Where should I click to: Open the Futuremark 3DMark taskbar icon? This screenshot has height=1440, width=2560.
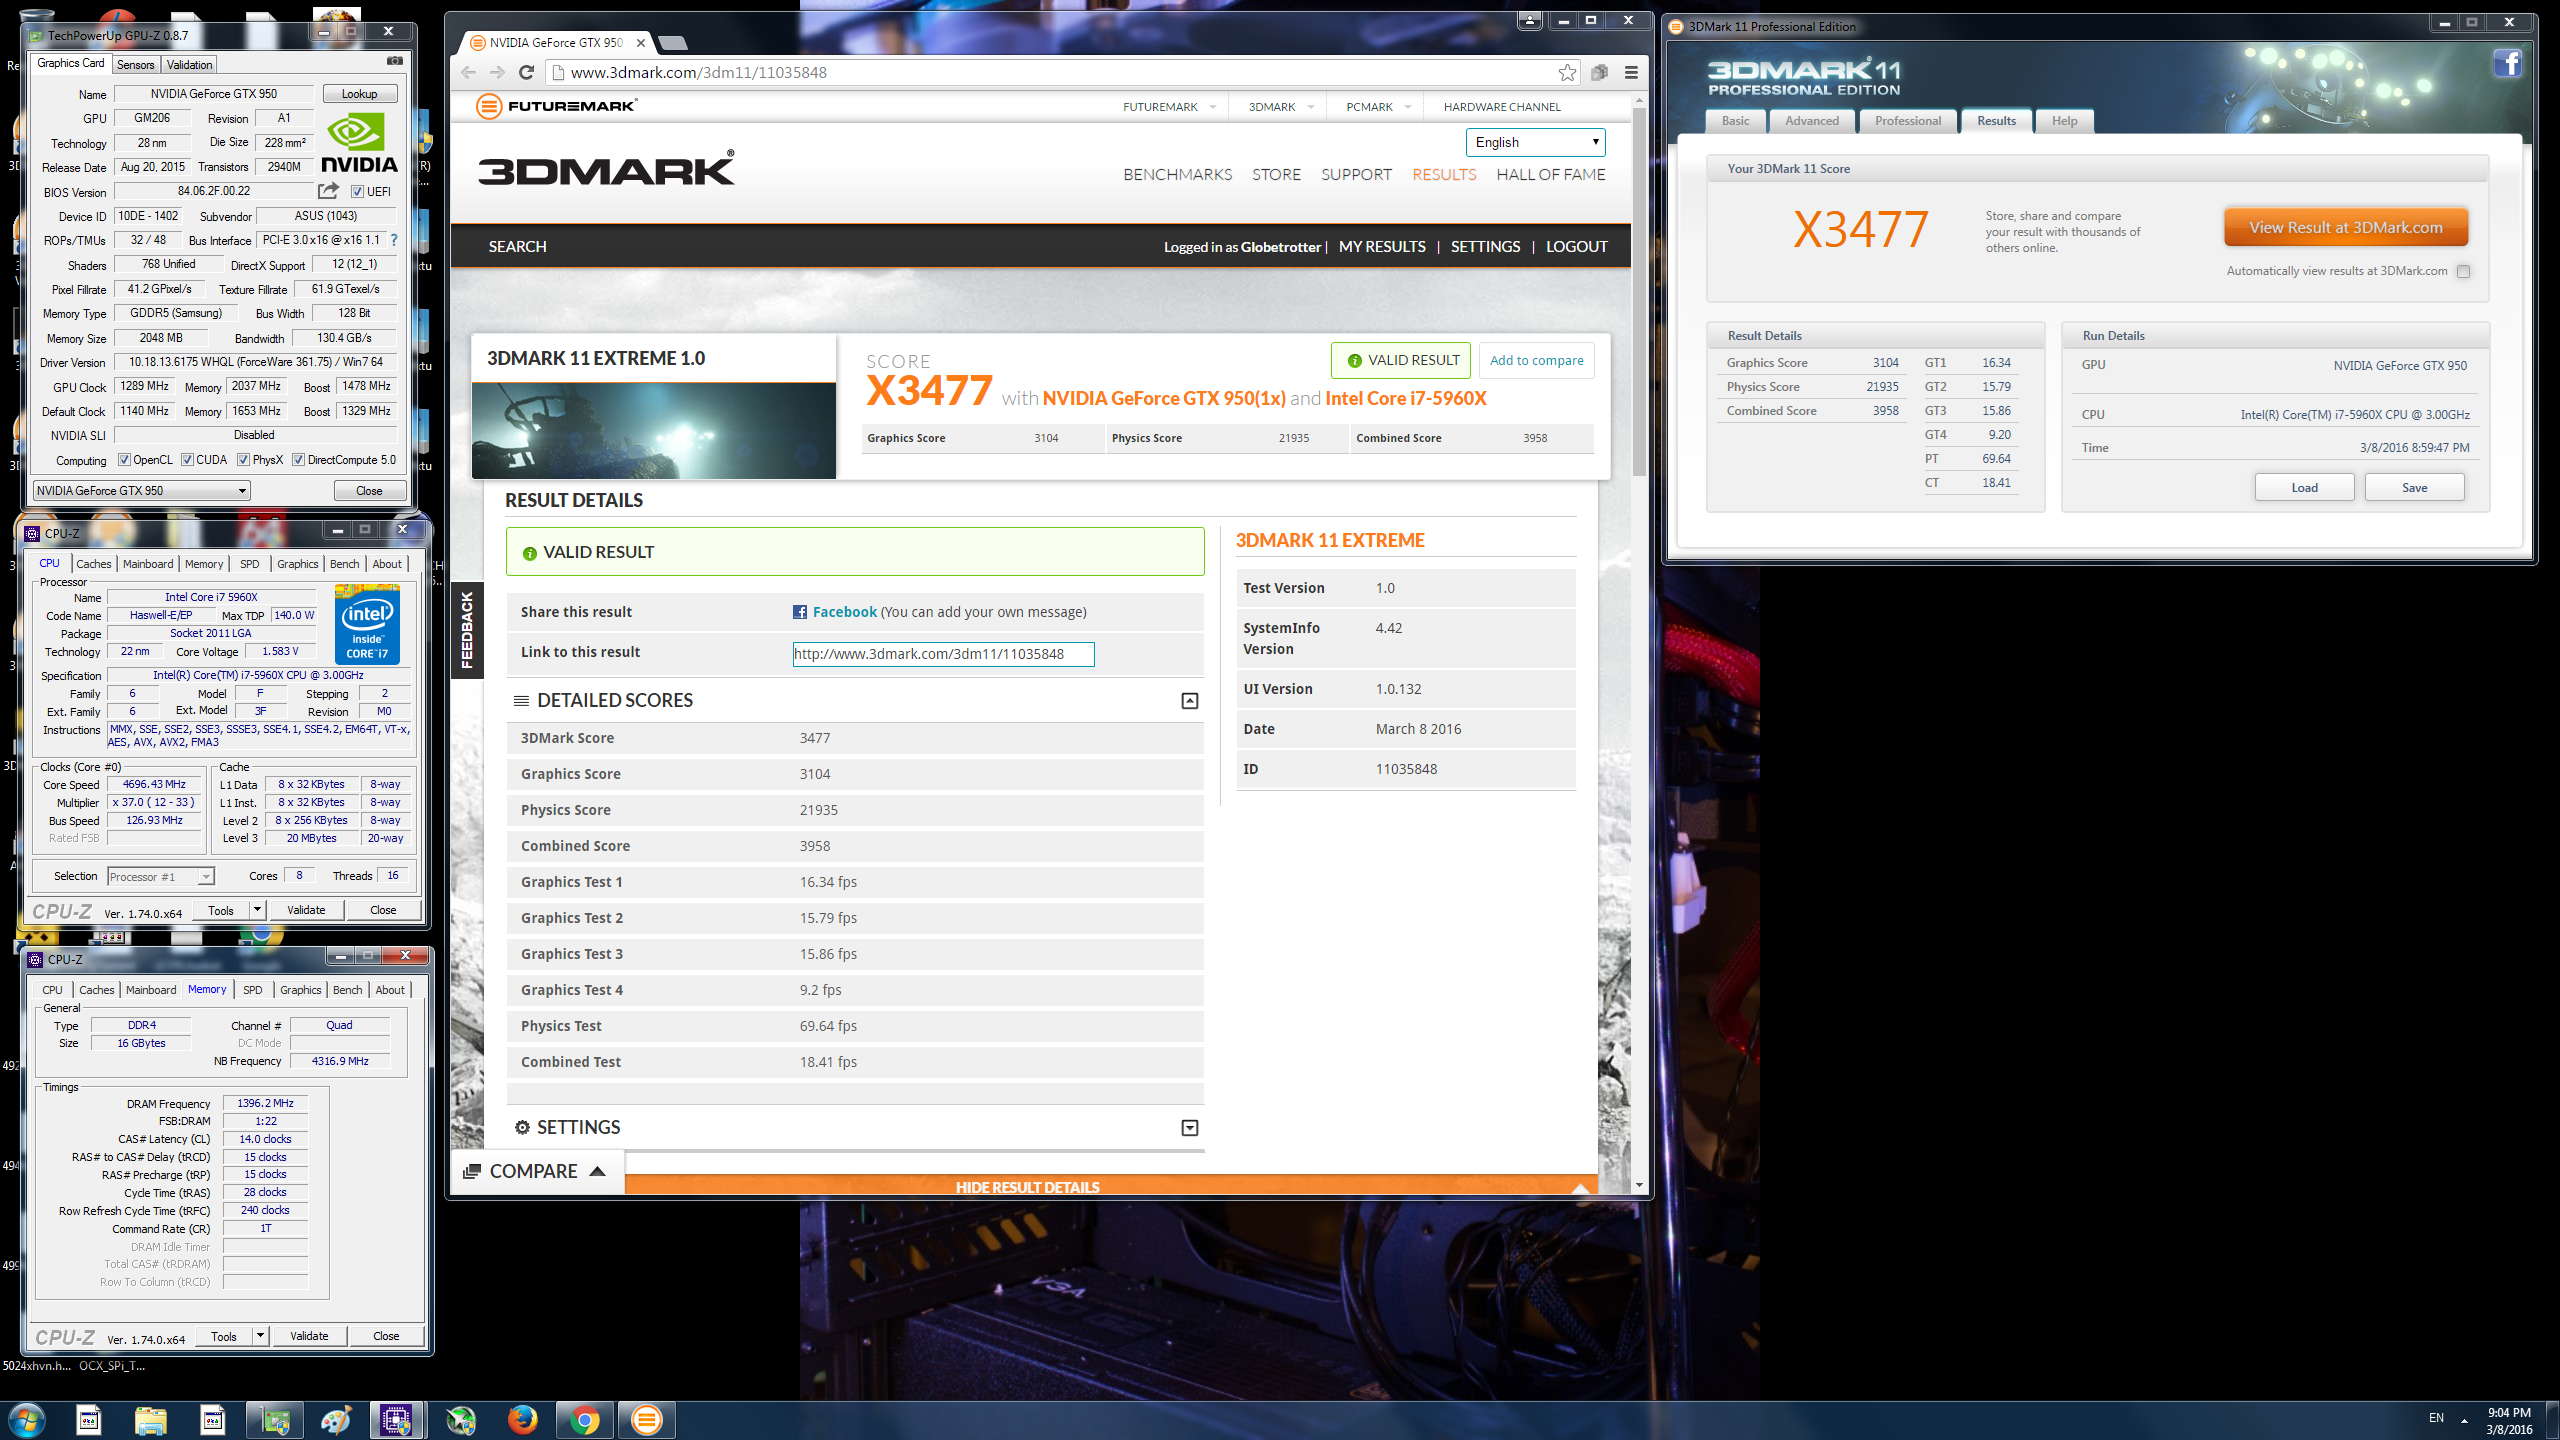(647, 1420)
